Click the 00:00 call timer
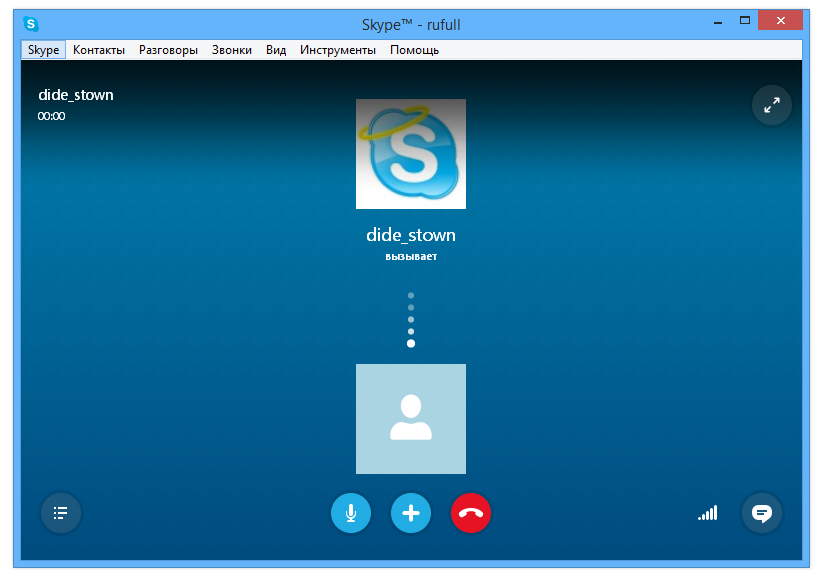 coord(51,116)
